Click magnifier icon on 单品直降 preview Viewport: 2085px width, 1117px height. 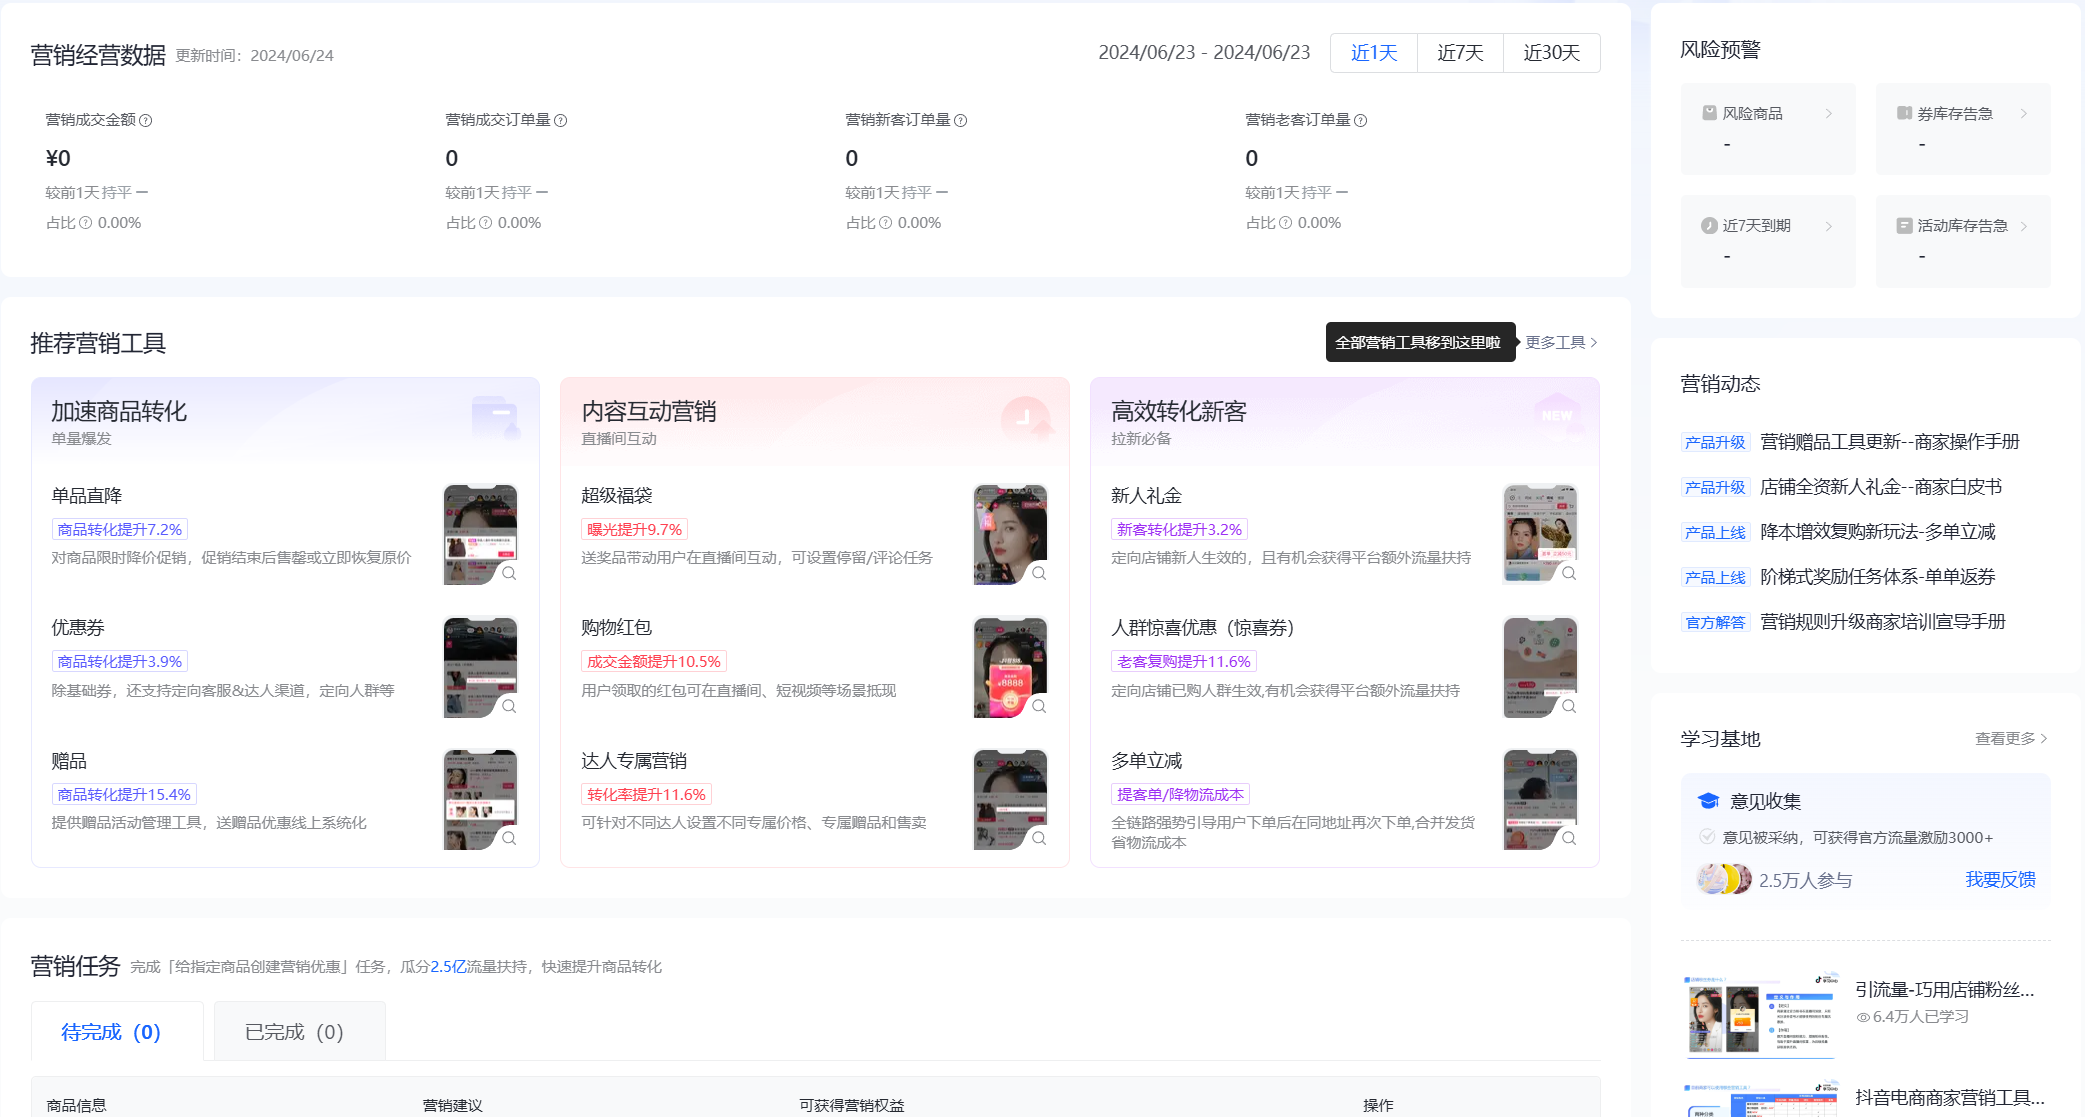coord(509,574)
